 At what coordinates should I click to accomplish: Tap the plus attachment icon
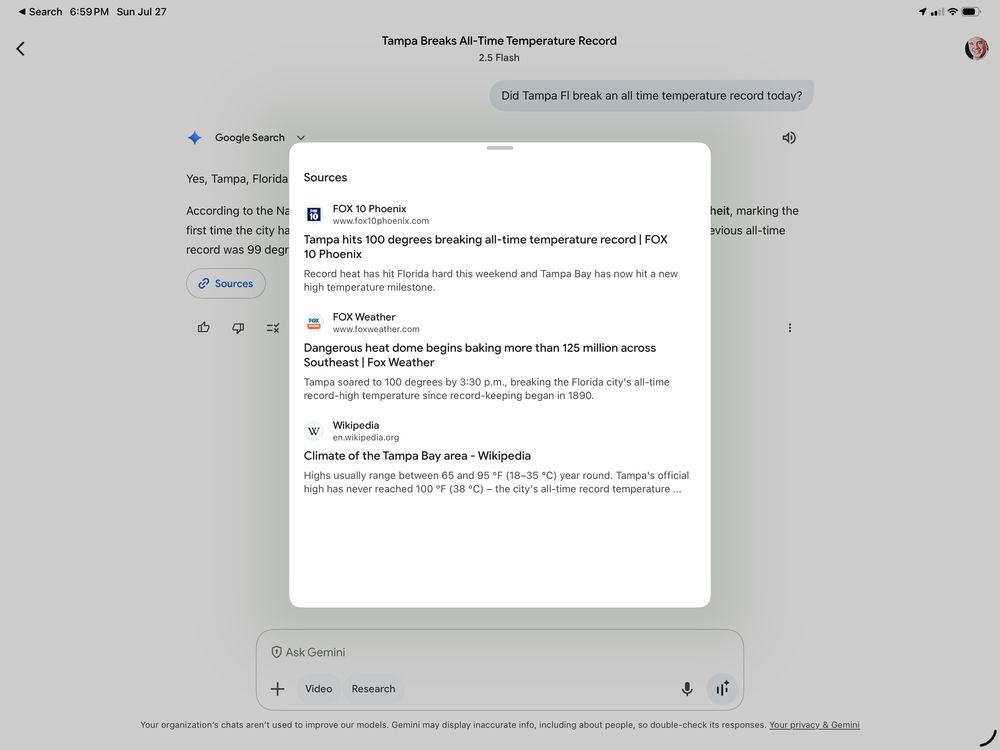tap(277, 689)
